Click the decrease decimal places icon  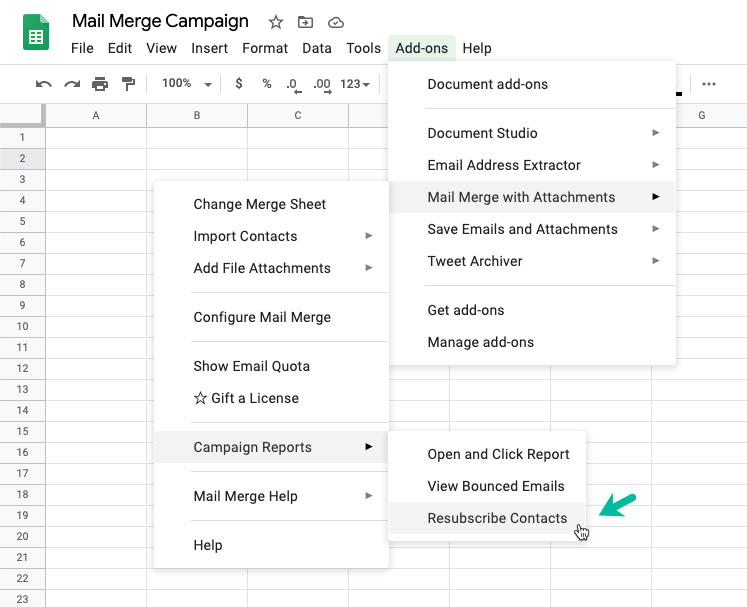[293, 85]
